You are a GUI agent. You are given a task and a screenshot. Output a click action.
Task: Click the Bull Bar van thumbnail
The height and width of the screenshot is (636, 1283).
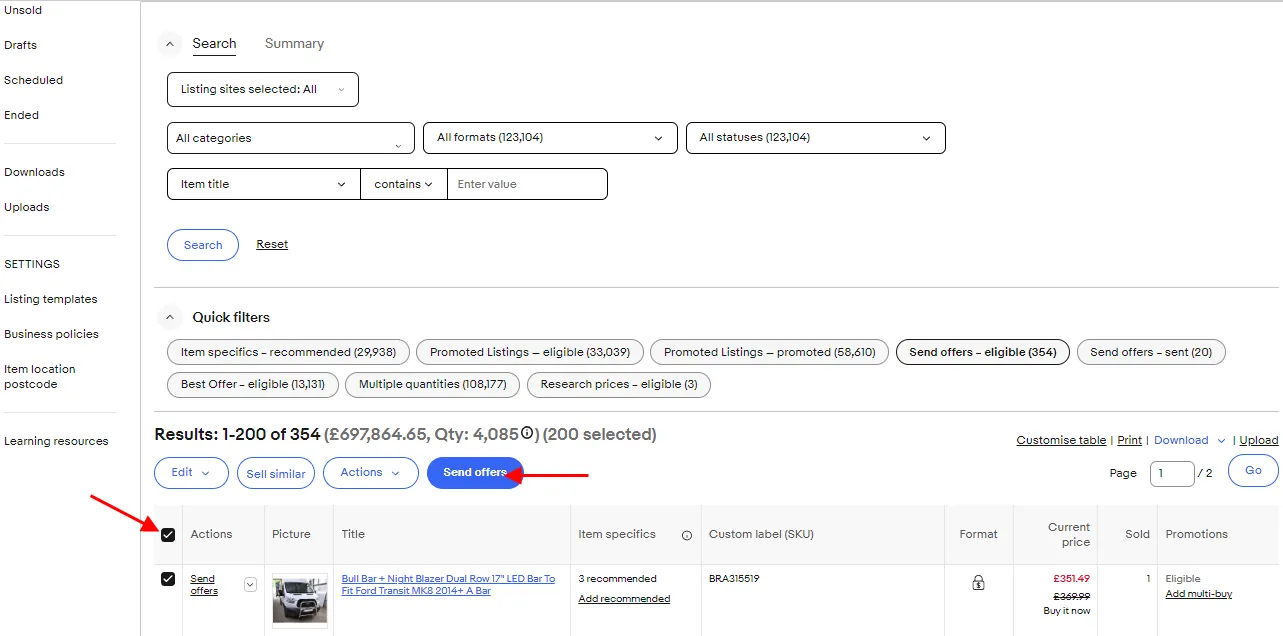click(300, 600)
